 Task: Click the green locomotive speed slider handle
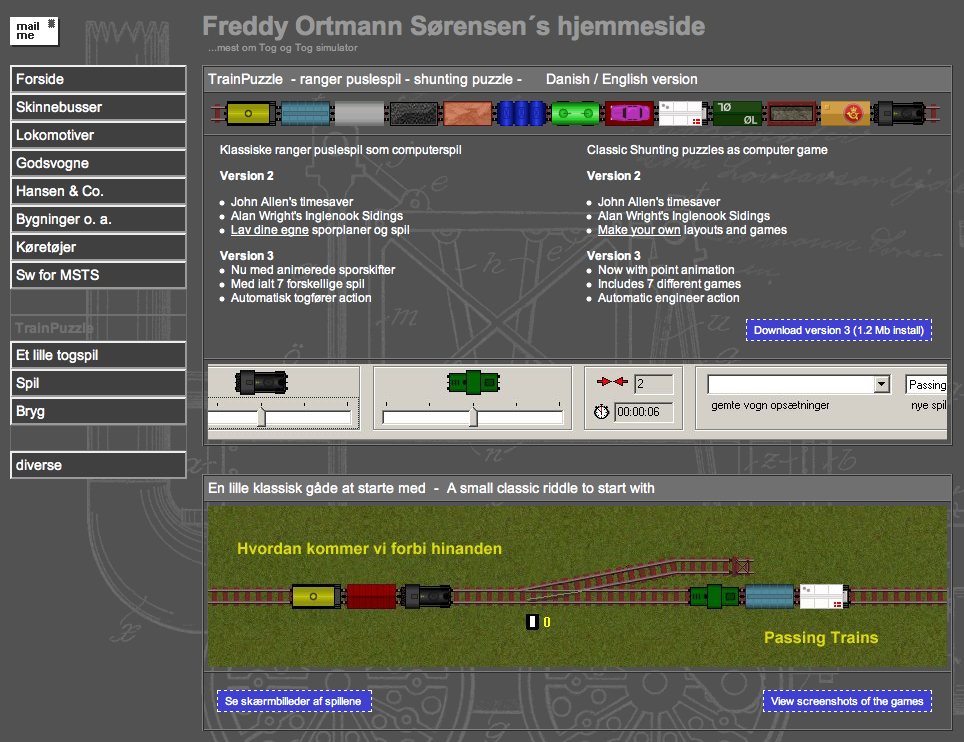tap(473, 417)
